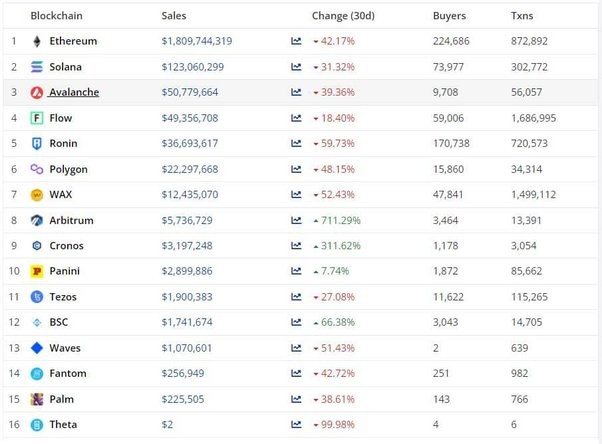Open the WAX sales chart icon

coord(296,194)
